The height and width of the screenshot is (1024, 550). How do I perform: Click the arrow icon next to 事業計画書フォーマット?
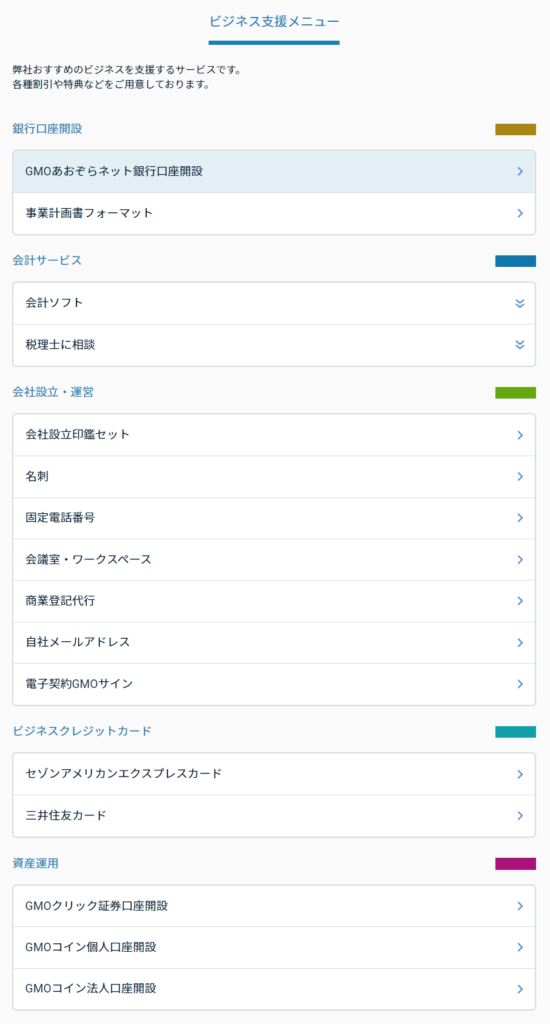[520, 213]
